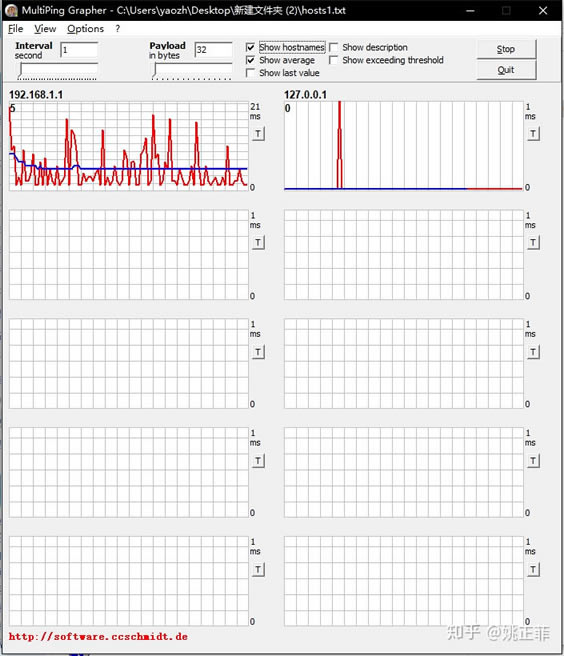Click the Stop button
This screenshot has height=656, width=564.
click(x=506, y=49)
